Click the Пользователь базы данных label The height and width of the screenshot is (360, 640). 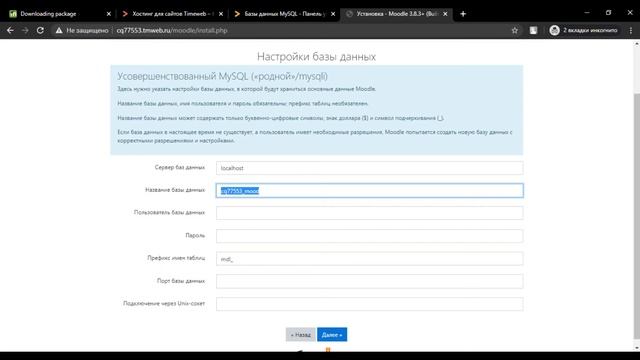click(169, 212)
